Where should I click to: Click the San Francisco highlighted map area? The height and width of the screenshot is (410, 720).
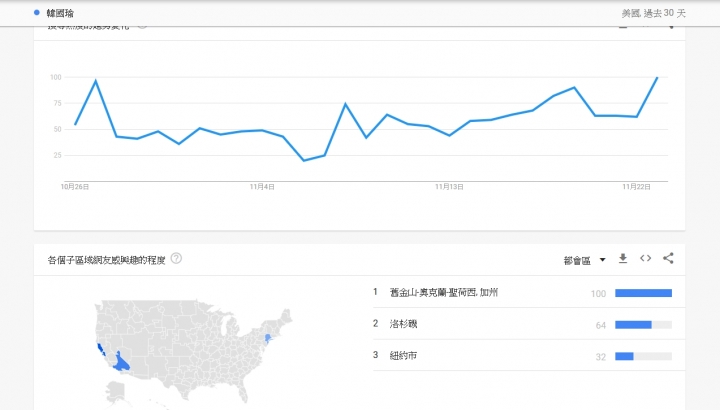[x=101, y=349]
